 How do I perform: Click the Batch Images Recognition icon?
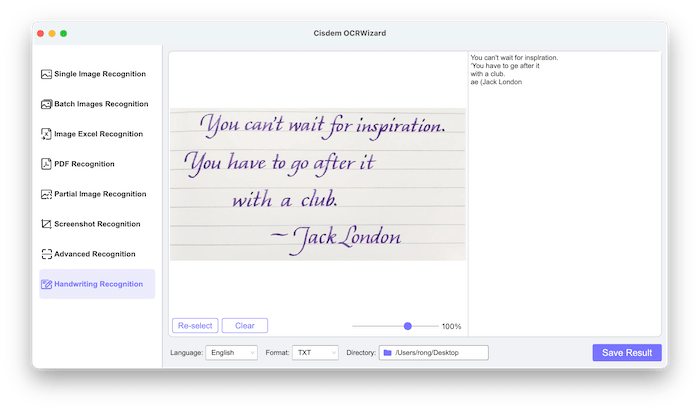(x=46, y=104)
